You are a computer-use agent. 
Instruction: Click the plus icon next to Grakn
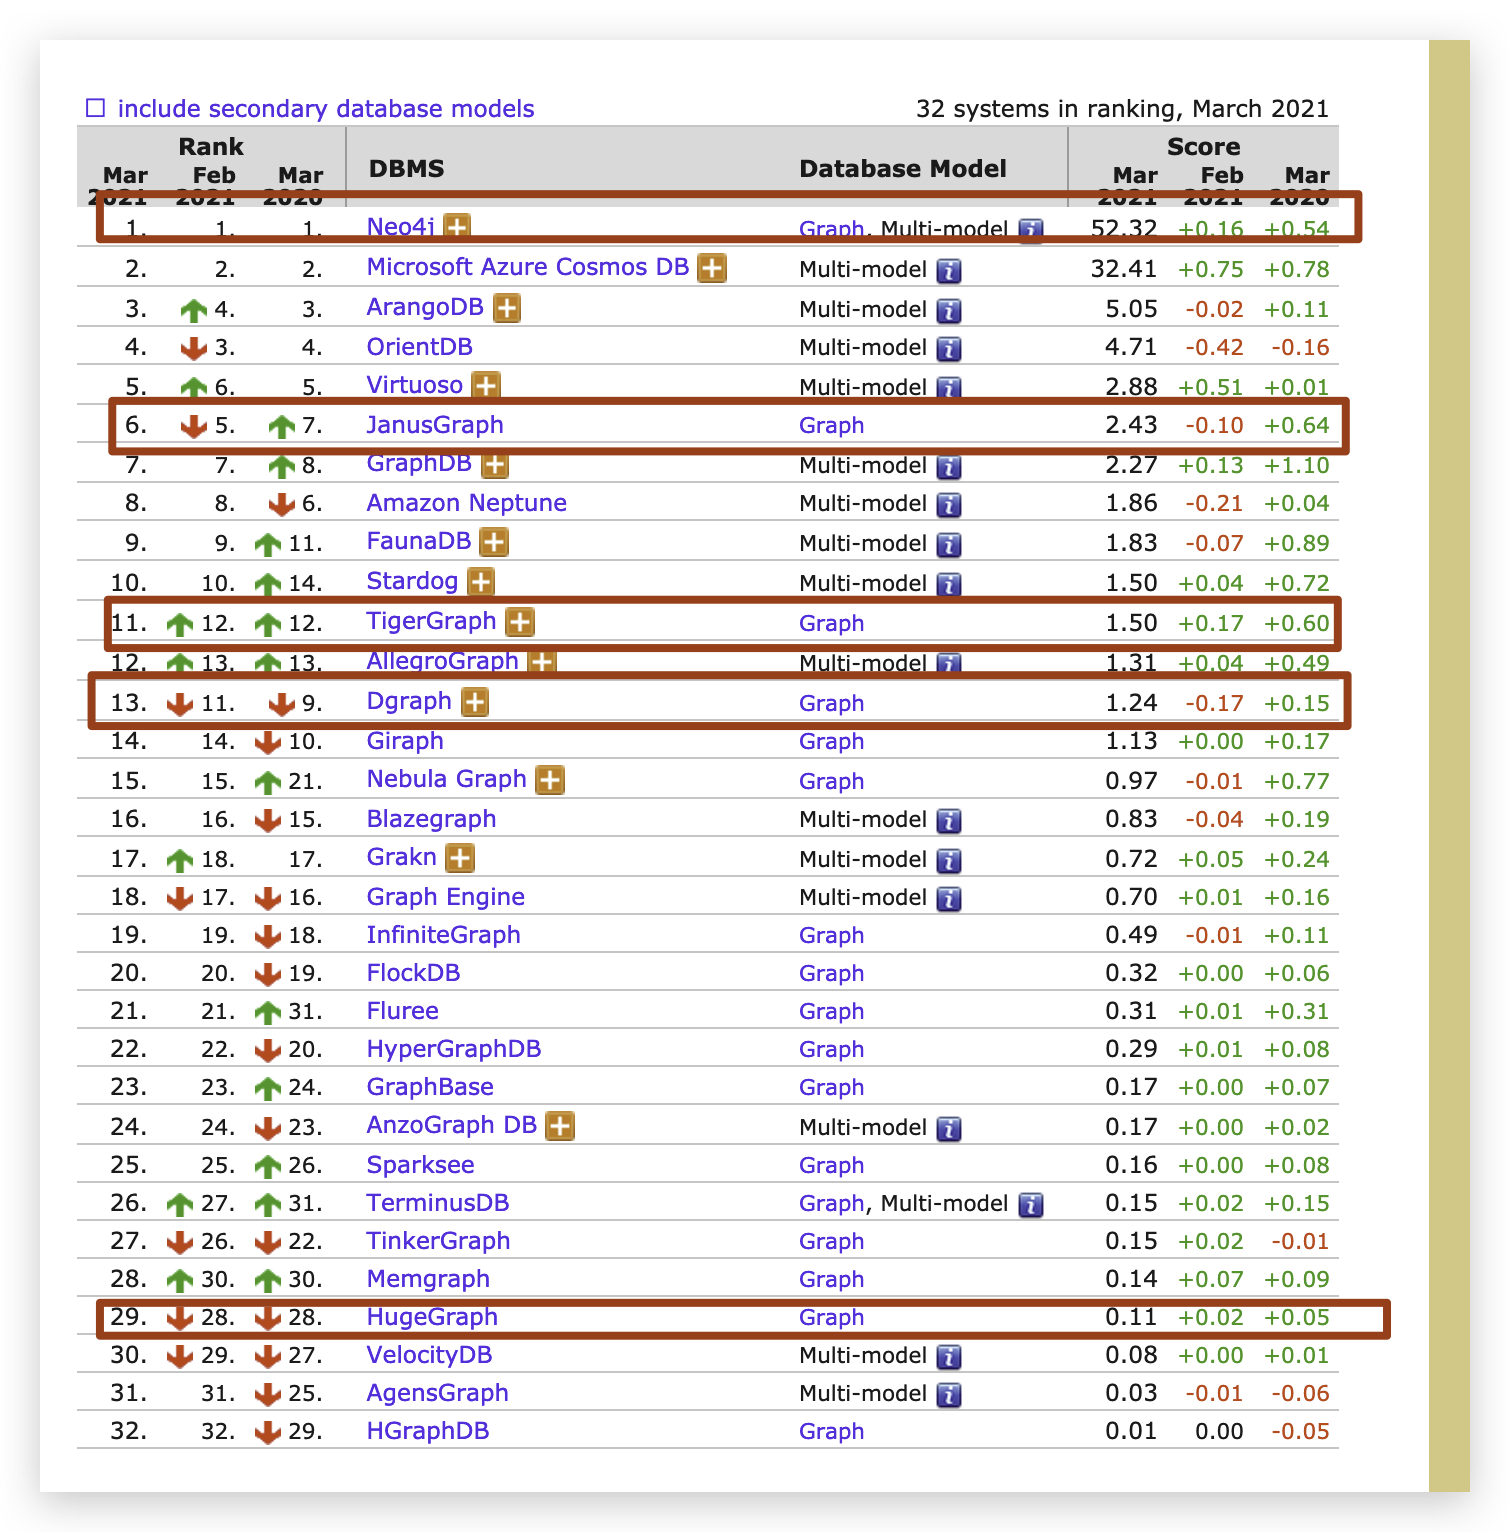pos(459,858)
